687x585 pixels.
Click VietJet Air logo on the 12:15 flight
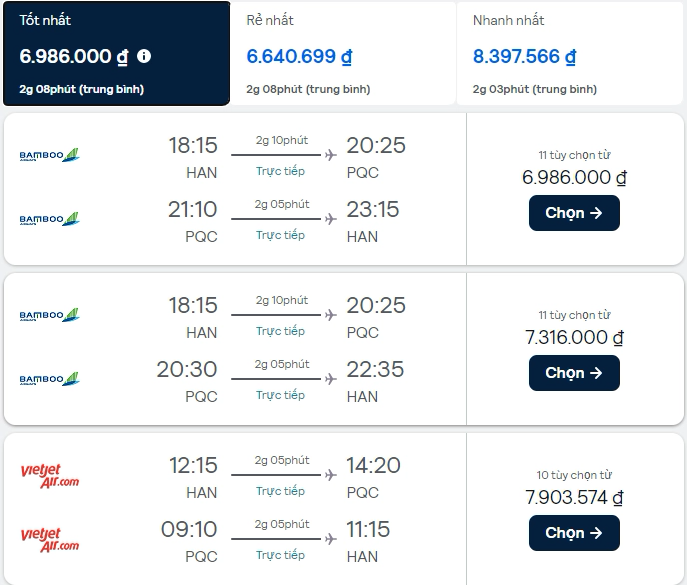coord(50,476)
